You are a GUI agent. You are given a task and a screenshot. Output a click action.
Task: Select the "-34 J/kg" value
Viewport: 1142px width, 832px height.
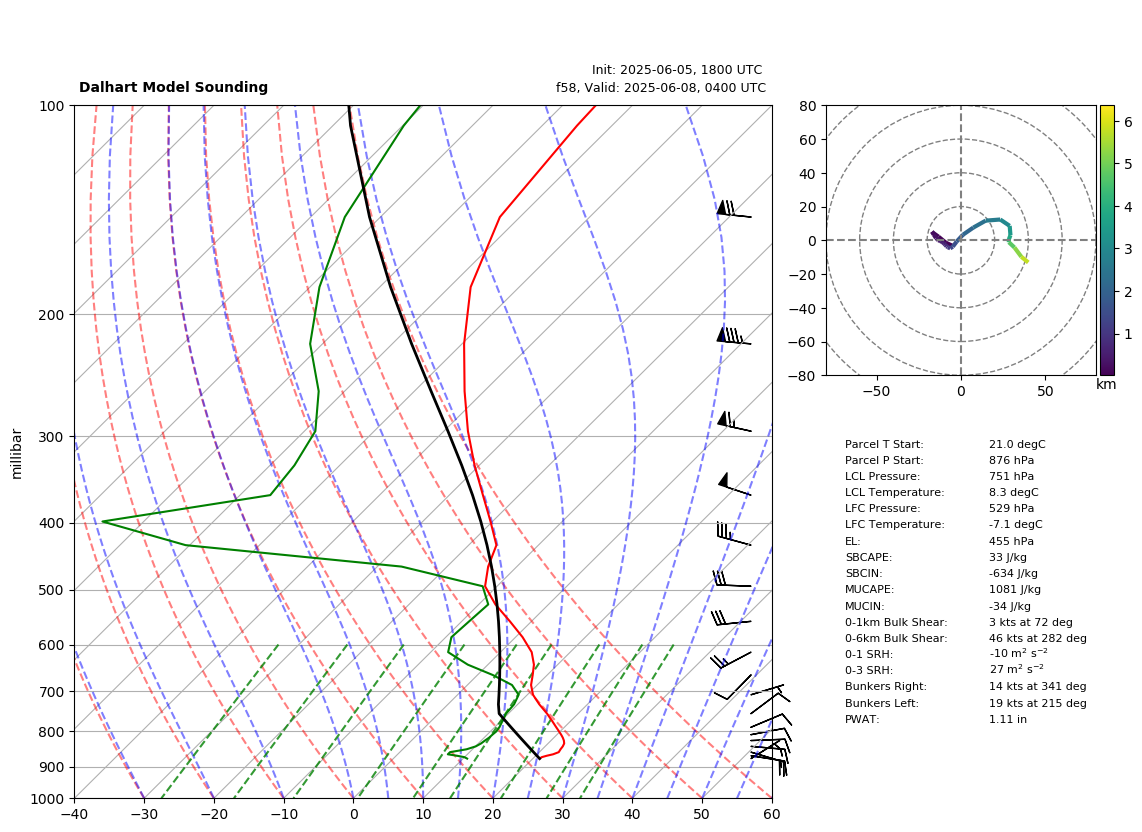pyautogui.click(x=1010, y=606)
